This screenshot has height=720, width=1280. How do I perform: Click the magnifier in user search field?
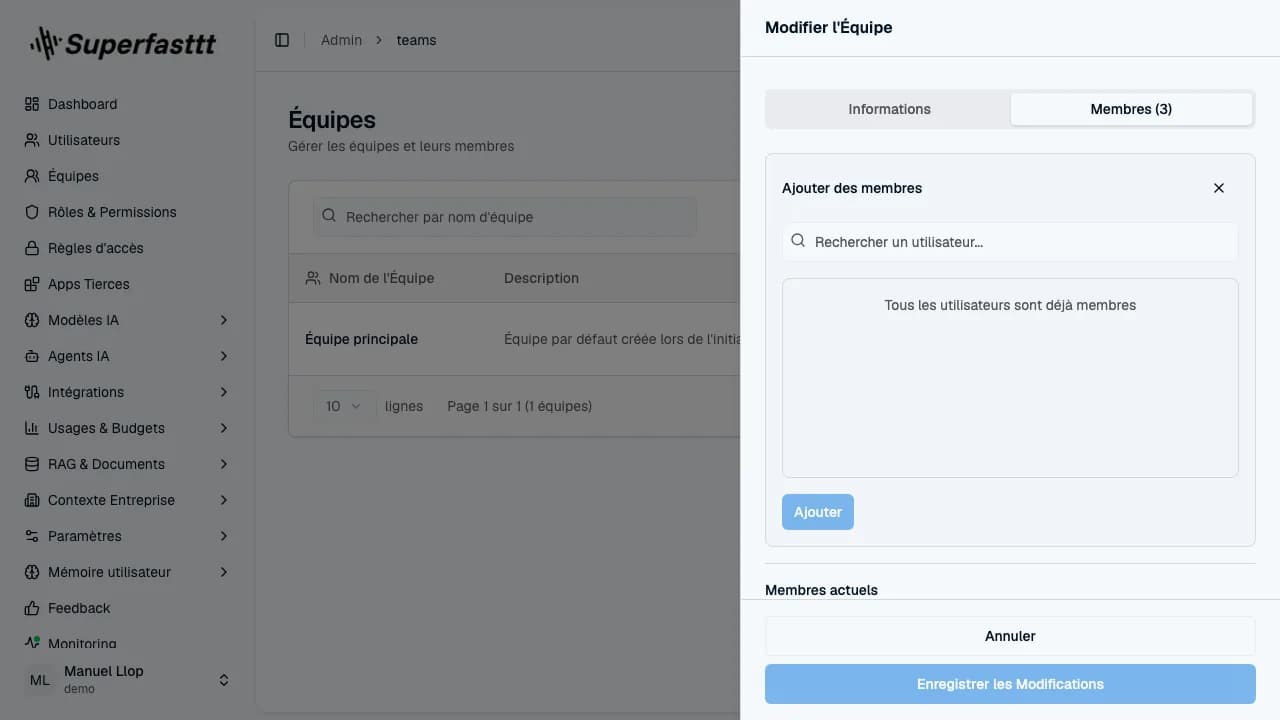point(798,241)
